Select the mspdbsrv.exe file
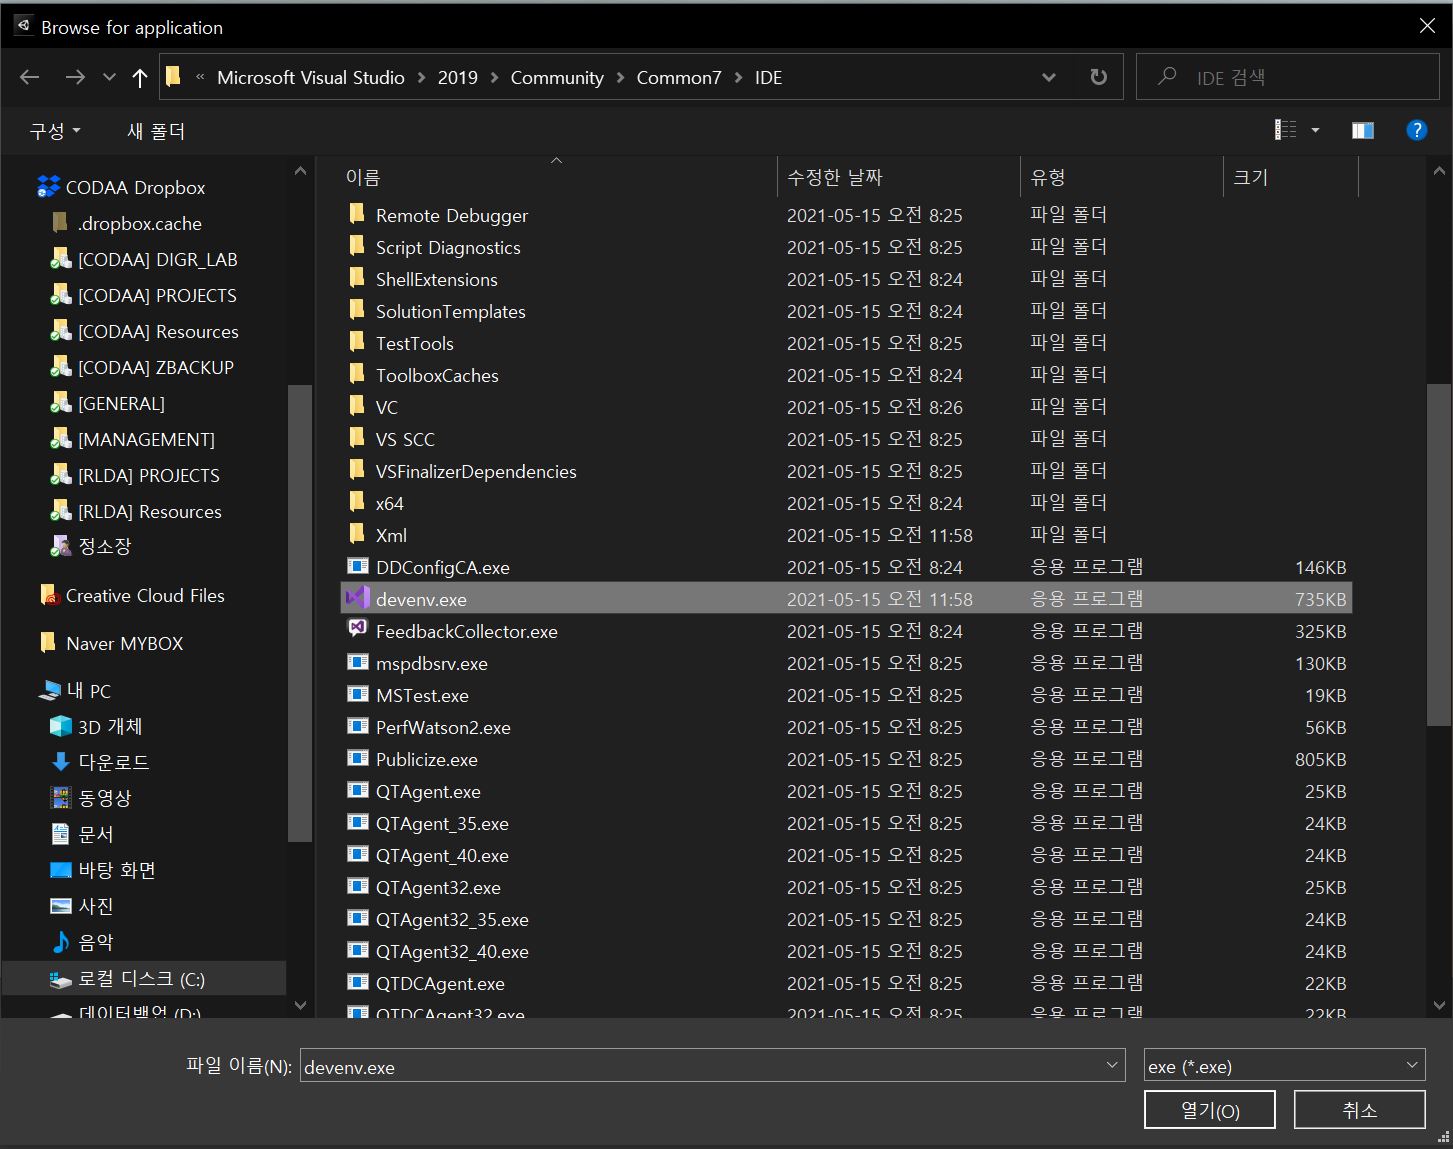 tap(431, 663)
